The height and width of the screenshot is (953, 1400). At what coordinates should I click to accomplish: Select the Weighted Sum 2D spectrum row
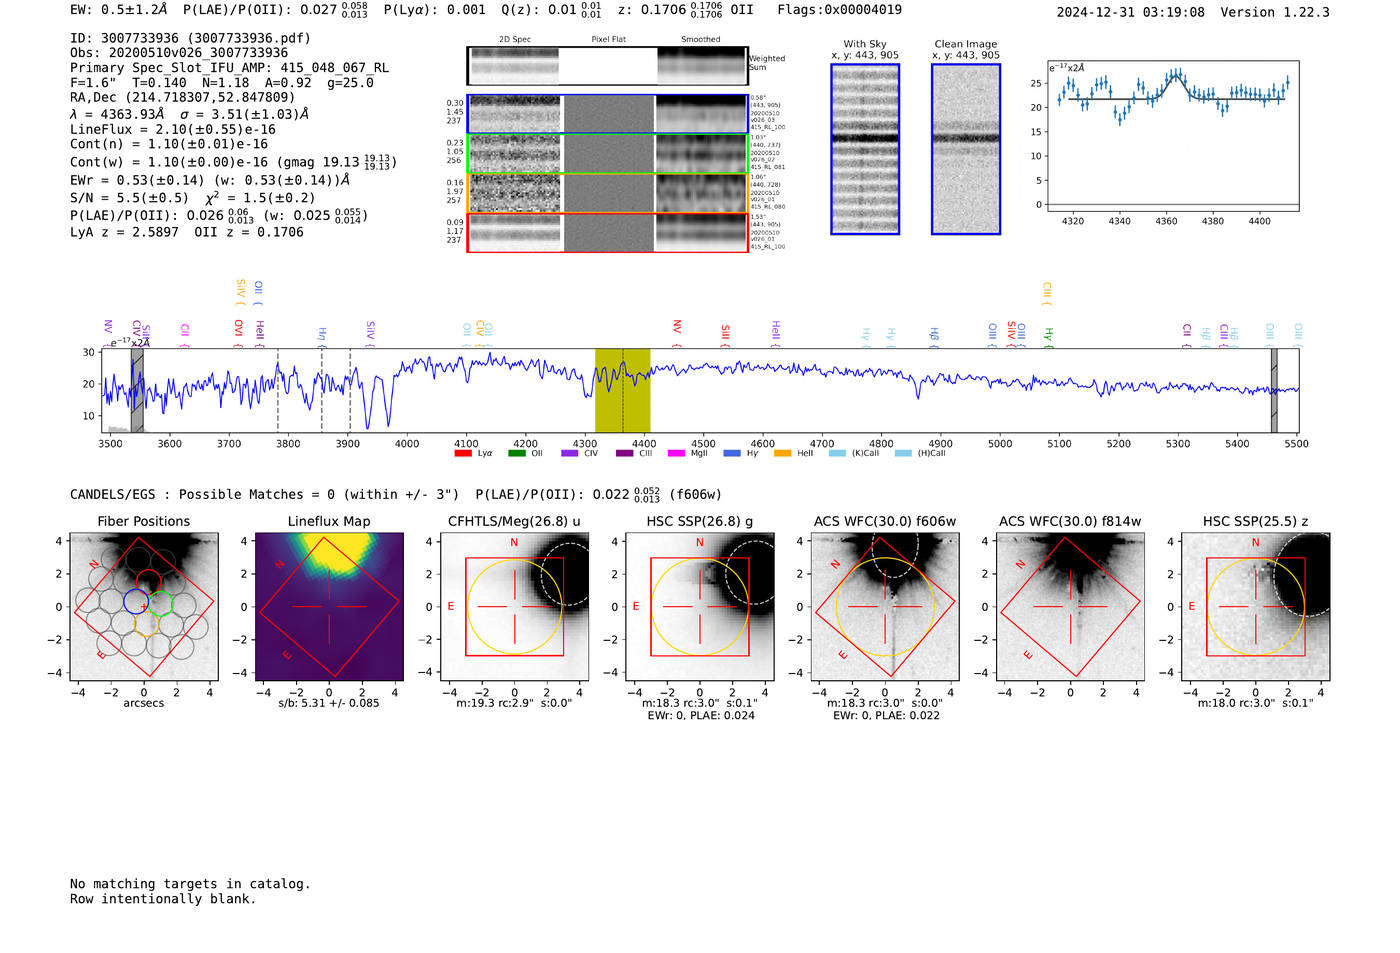coord(607,65)
